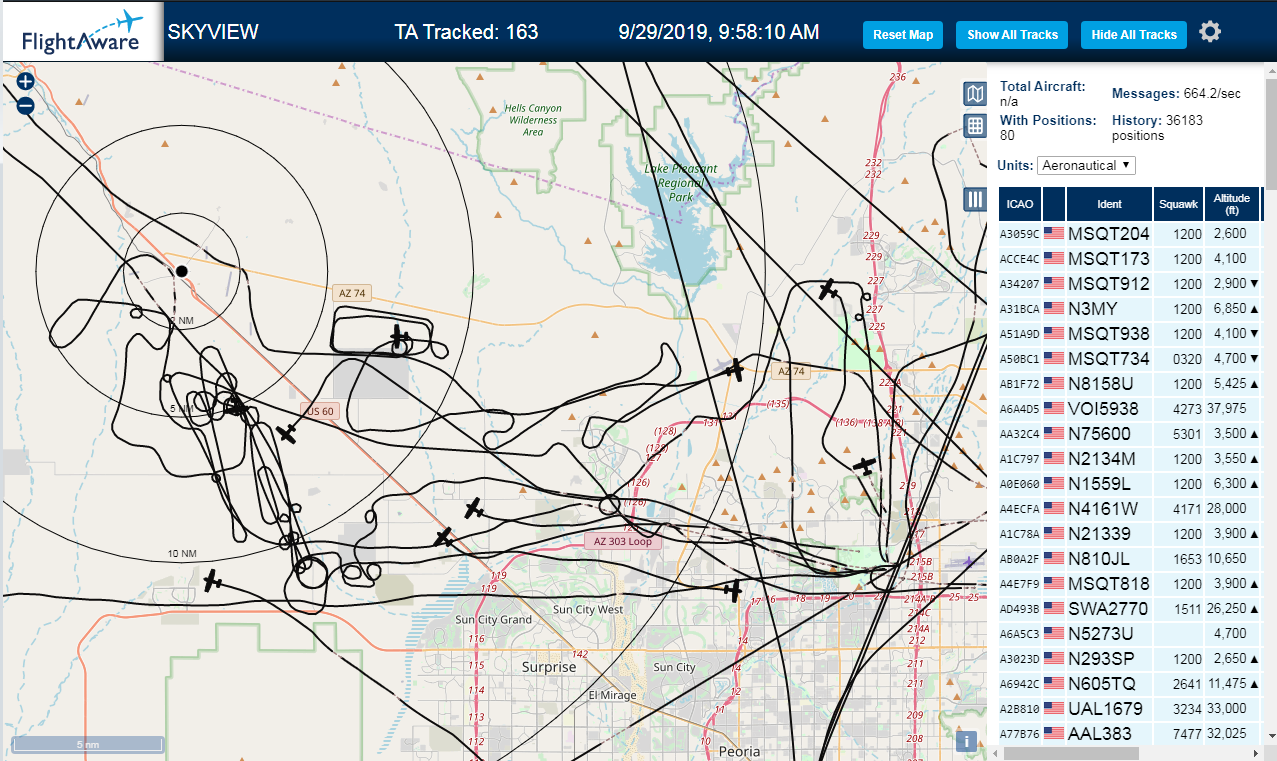This screenshot has height=761, width=1277.
Task: Select the MSQT204 US flag icon
Action: (x=1054, y=234)
